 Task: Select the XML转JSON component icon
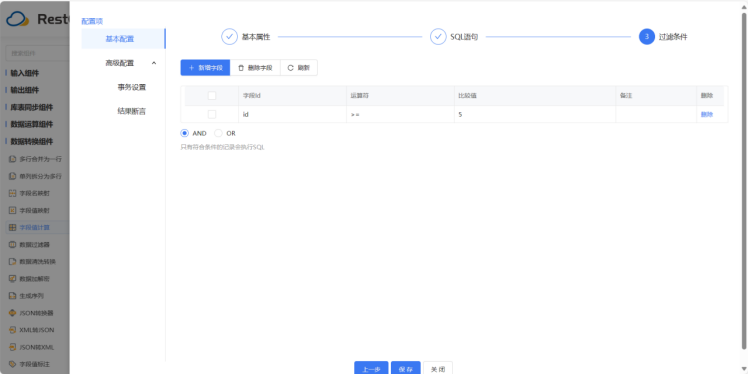[x=13, y=330]
